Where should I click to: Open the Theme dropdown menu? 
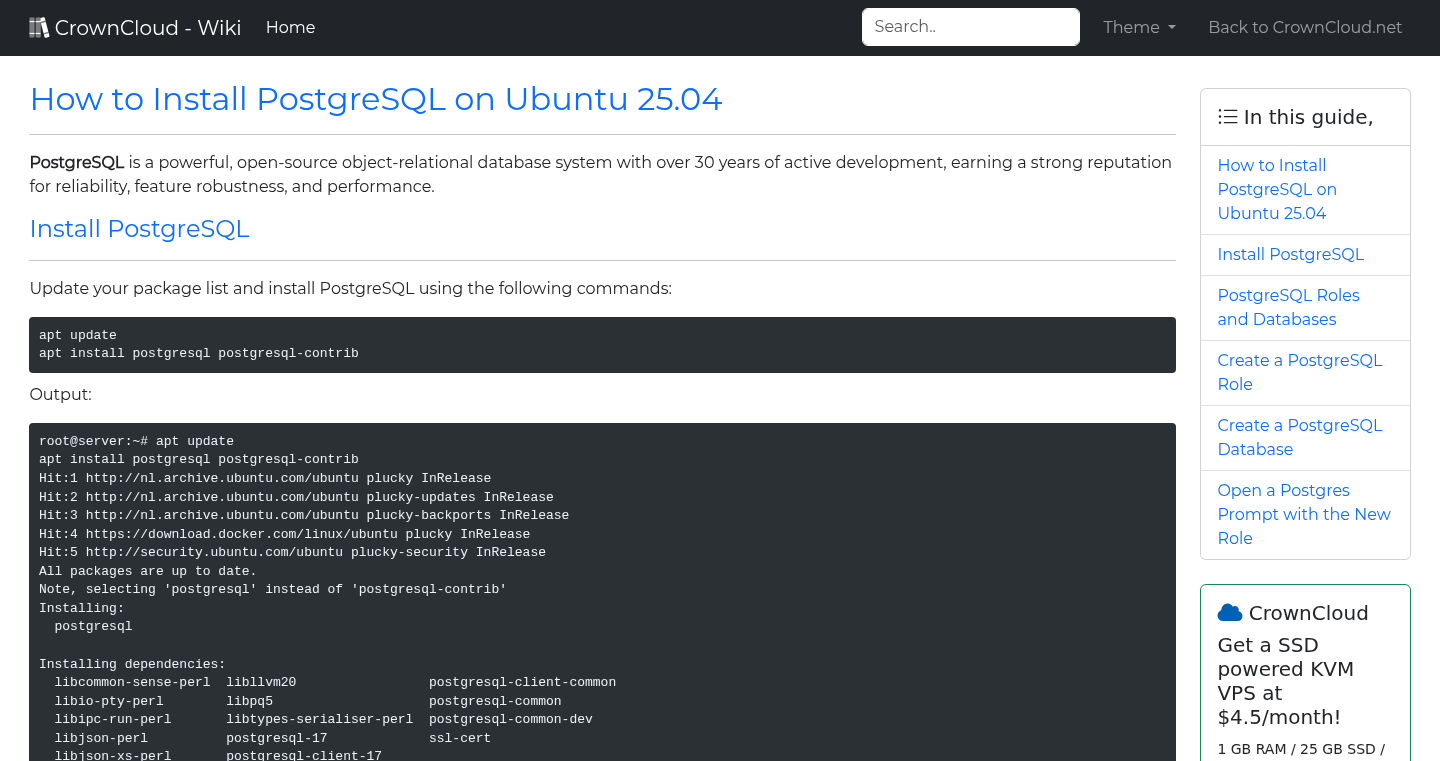[1139, 28]
